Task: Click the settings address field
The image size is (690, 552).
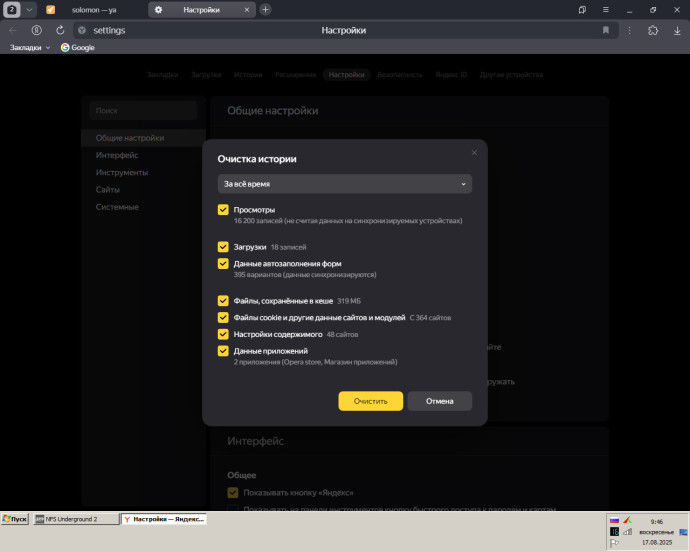Action: click(x=345, y=30)
